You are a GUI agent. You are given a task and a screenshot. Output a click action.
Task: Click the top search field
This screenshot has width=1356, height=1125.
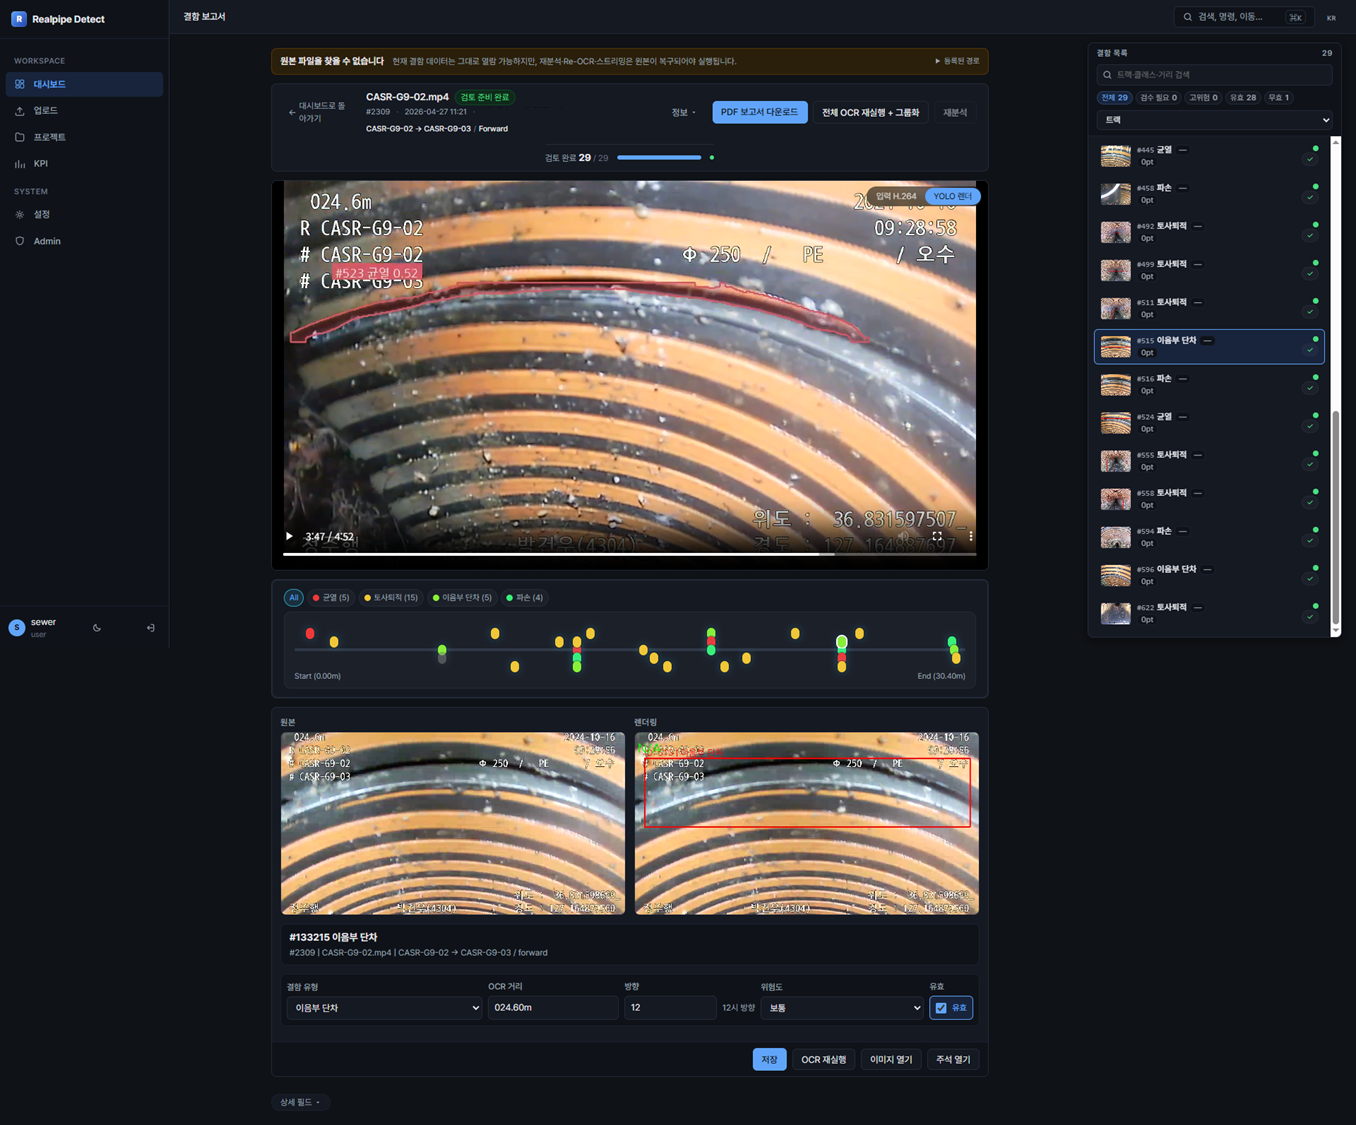click(x=1243, y=17)
